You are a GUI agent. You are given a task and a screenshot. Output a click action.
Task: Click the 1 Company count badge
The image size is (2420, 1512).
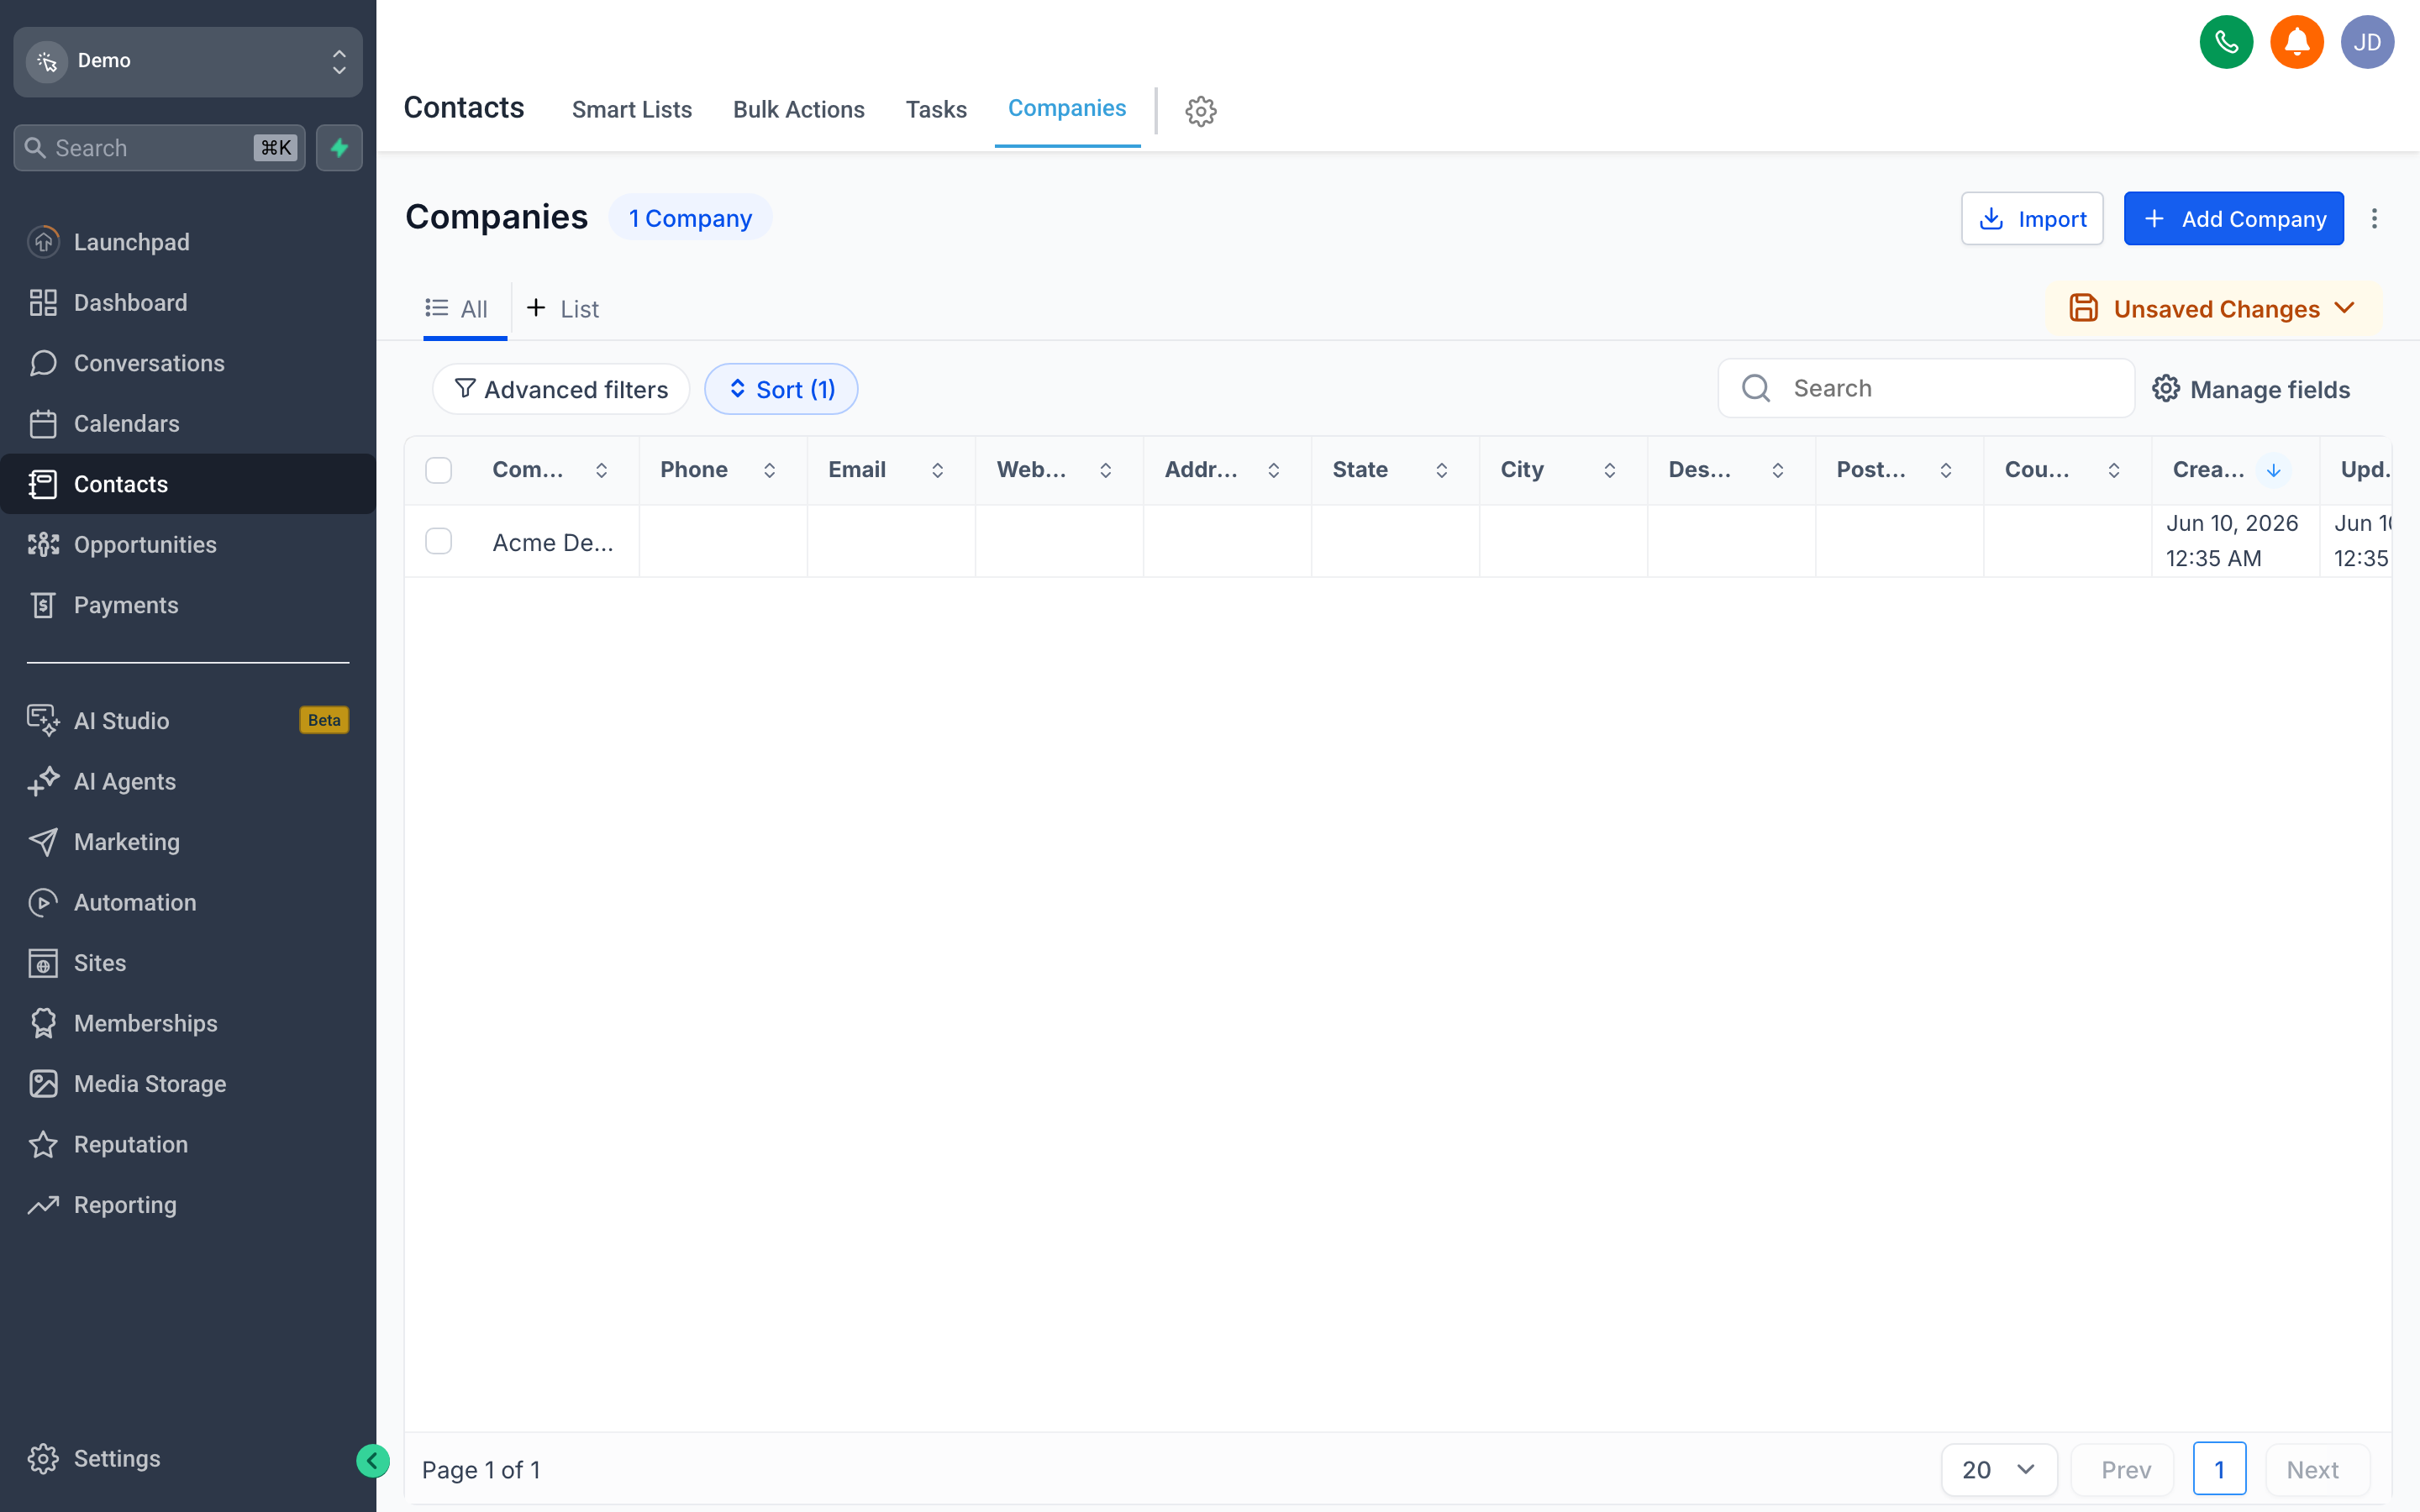(x=690, y=218)
